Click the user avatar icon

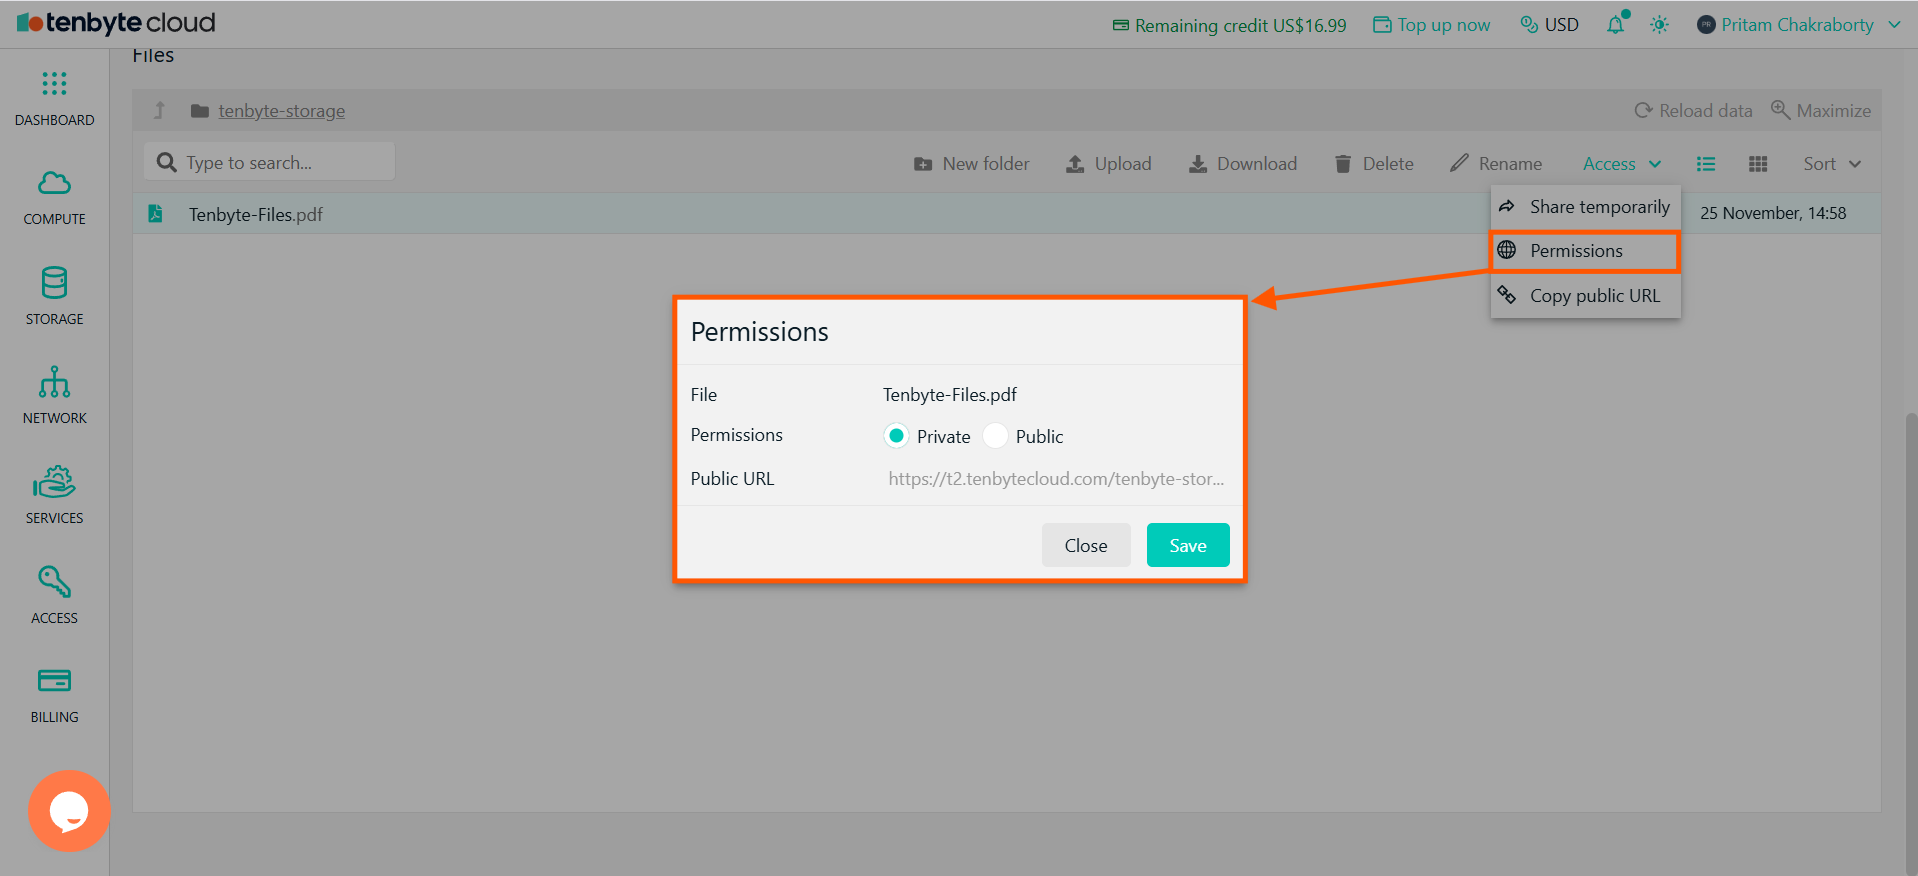point(1706,25)
